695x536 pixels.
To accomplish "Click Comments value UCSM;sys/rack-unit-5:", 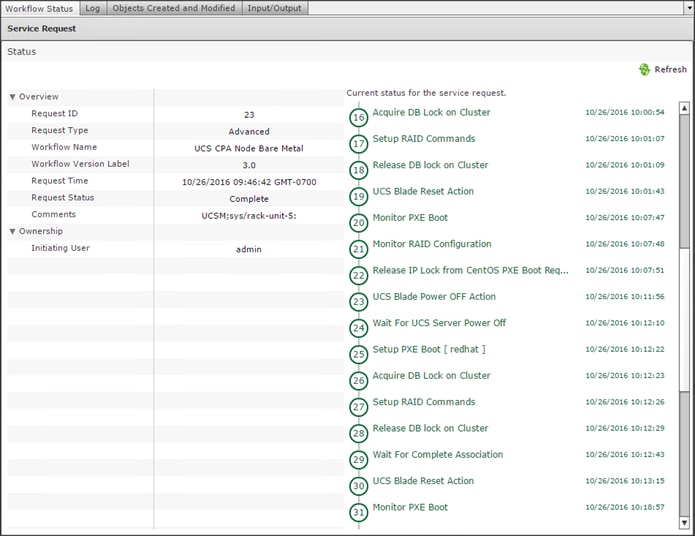I will pyautogui.click(x=249, y=216).
